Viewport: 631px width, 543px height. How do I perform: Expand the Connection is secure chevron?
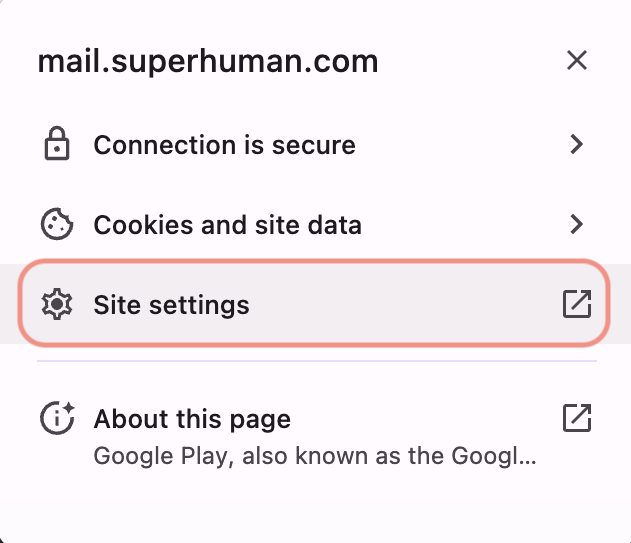[x=576, y=145]
